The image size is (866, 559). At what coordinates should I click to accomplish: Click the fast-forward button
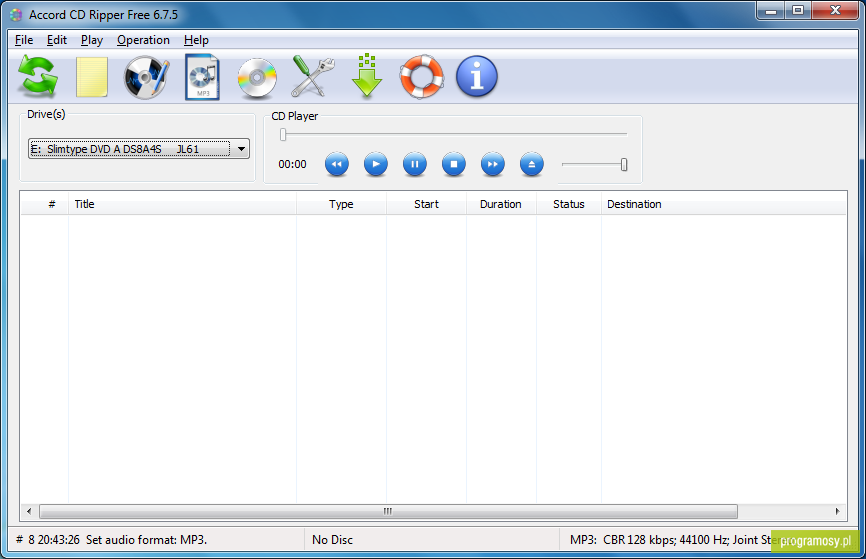493,164
